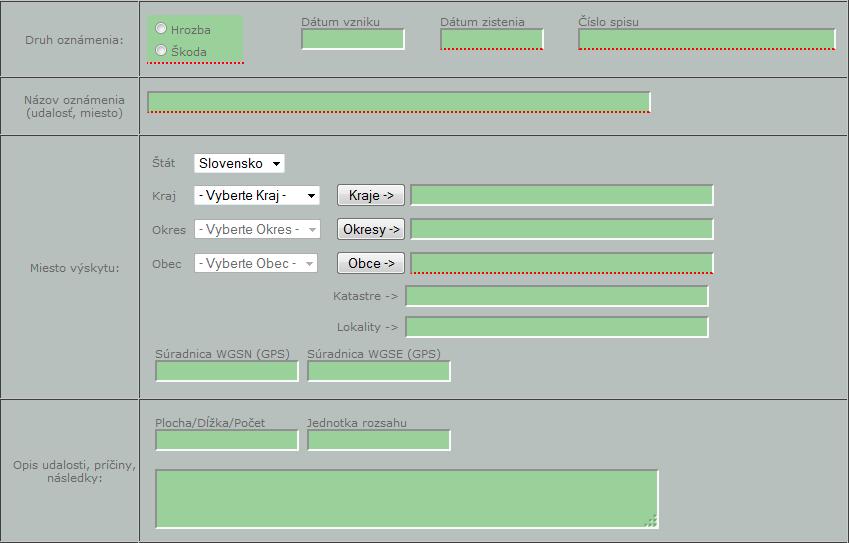The image size is (849, 543).
Task: Click the field next to Okresy button
Action: [x=562, y=229]
